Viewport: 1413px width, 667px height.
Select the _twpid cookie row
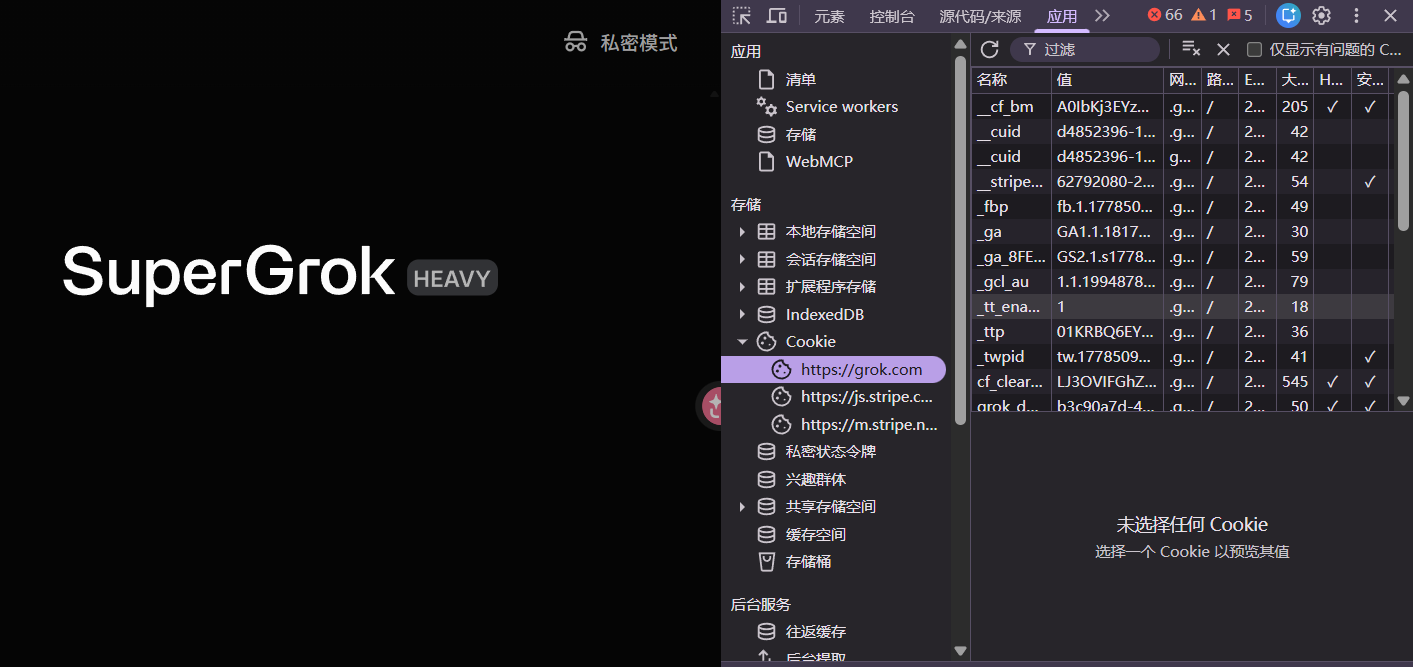1182,356
